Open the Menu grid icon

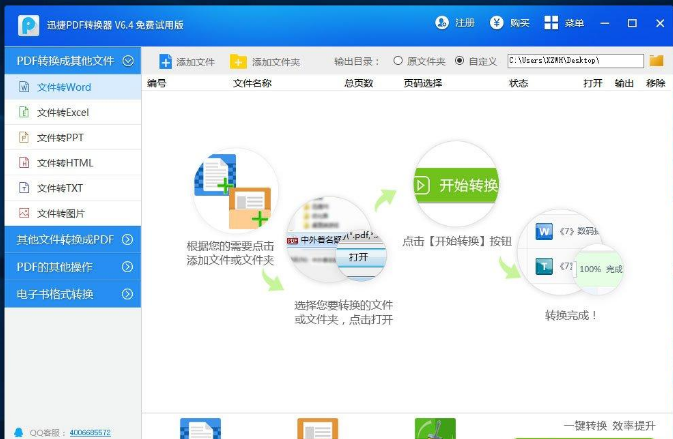click(551, 22)
